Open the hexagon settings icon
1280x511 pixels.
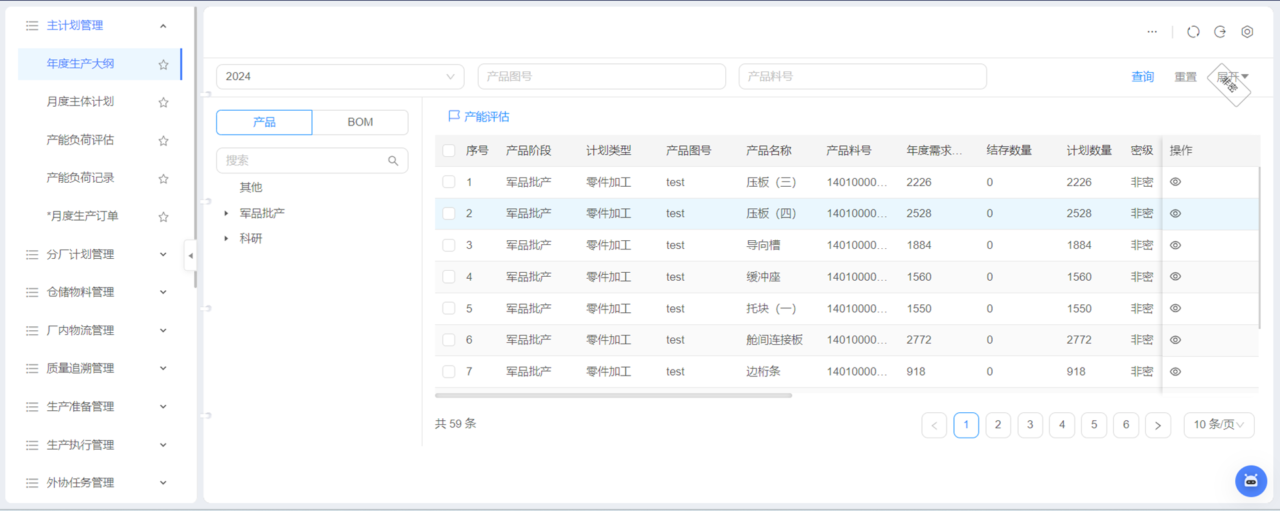click(x=1247, y=32)
